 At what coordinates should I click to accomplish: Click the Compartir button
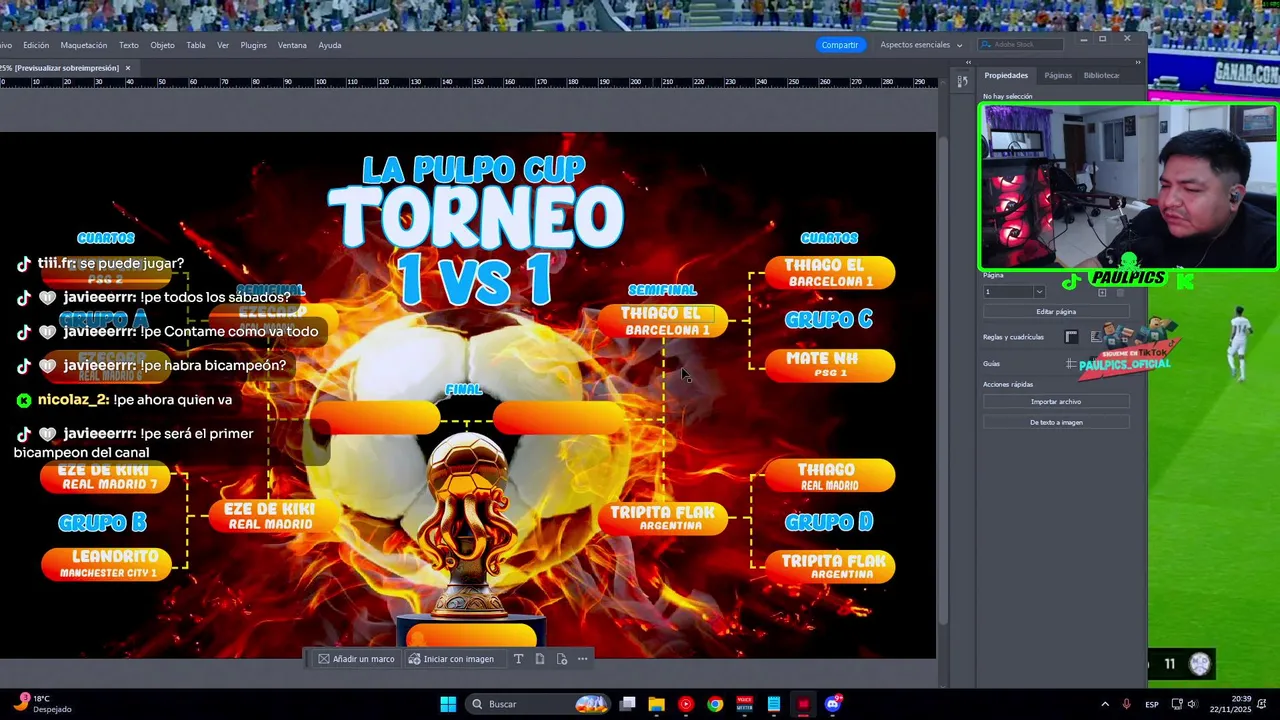coord(839,45)
